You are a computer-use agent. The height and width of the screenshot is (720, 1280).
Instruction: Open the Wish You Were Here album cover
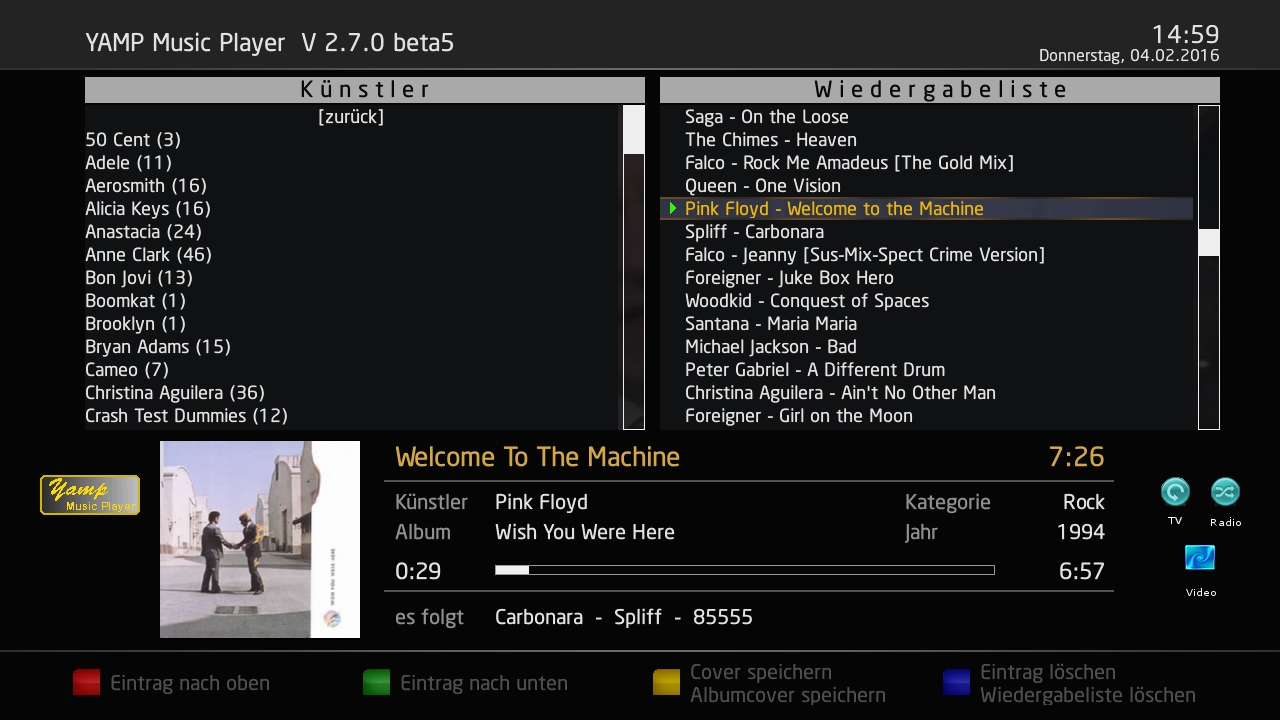260,539
